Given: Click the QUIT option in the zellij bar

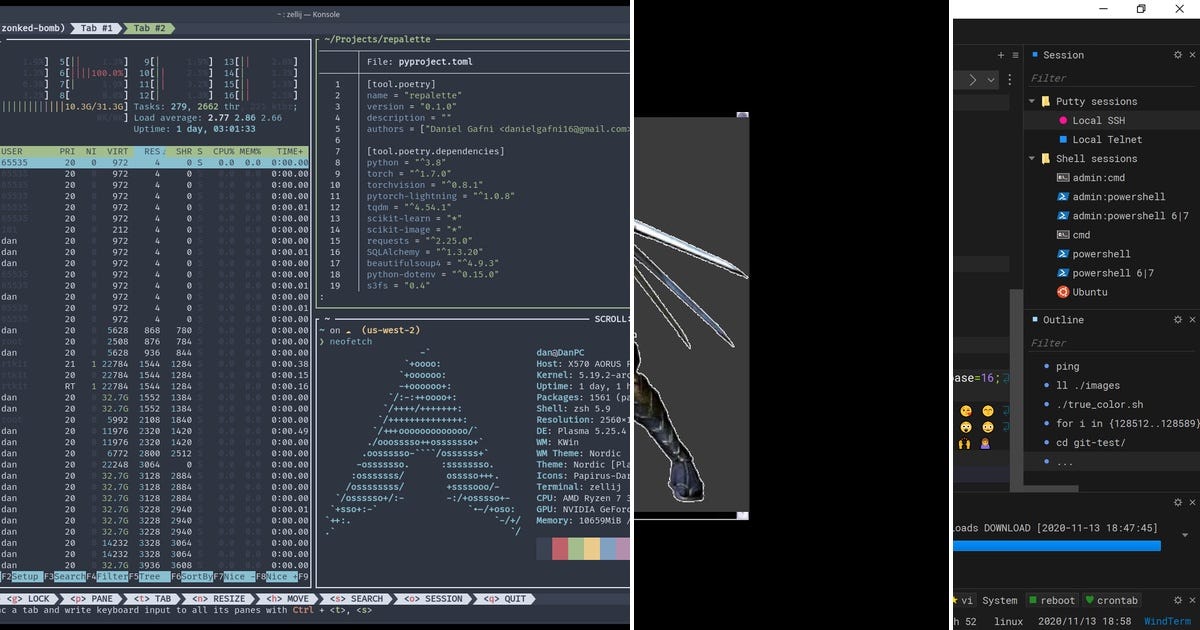Looking at the screenshot, I should 504,599.
